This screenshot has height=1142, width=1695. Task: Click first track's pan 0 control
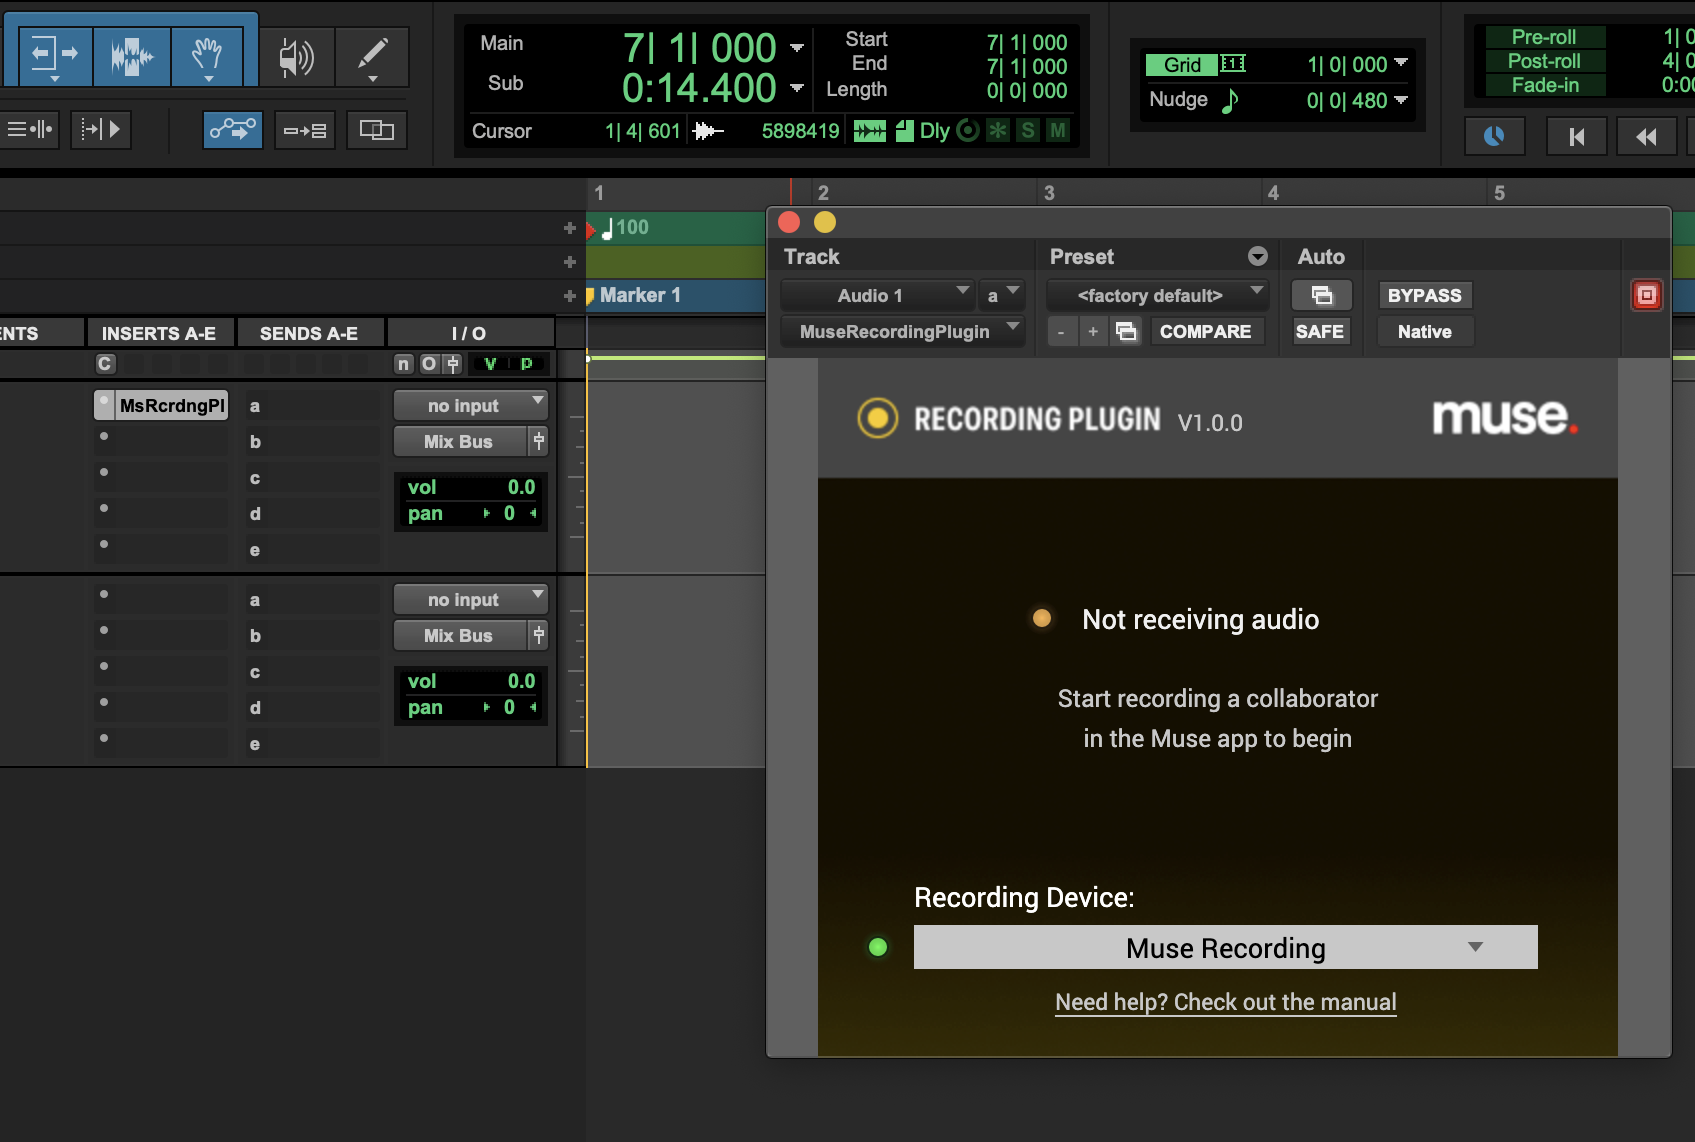470,513
